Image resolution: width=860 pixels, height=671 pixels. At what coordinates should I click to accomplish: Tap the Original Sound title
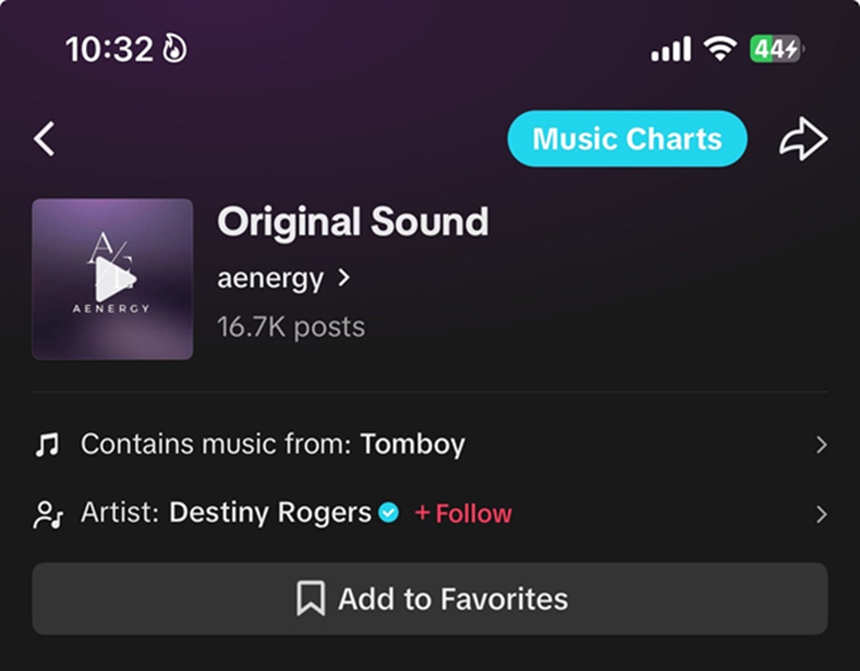click(353, 222)
